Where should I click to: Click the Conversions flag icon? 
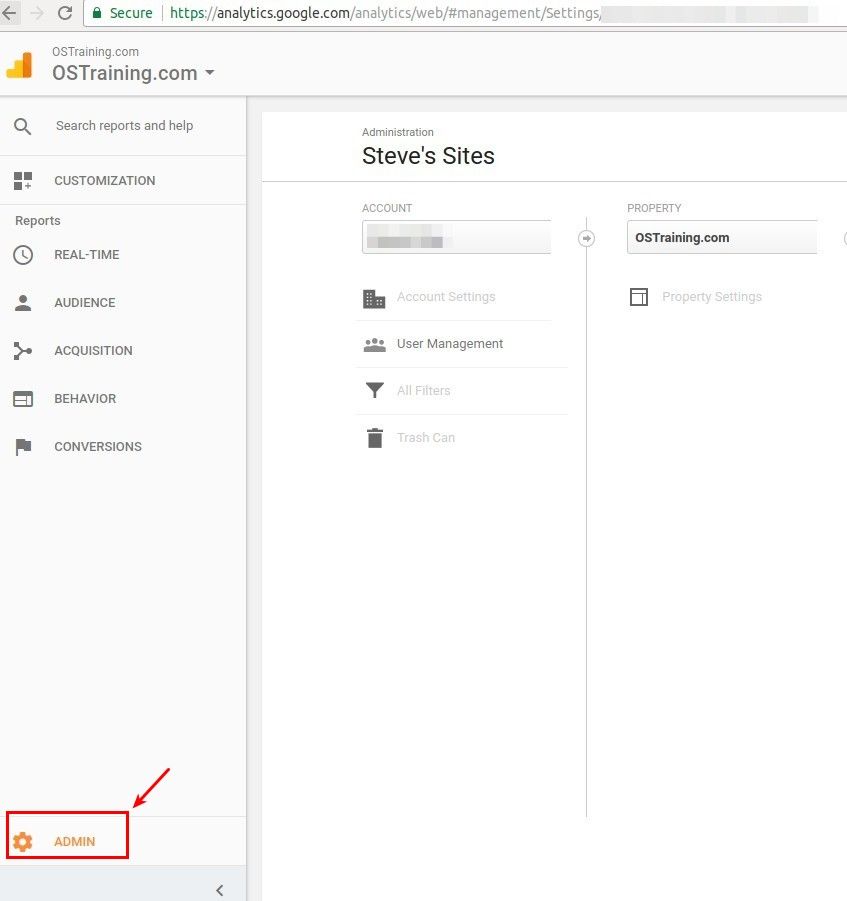pos(23,446)
